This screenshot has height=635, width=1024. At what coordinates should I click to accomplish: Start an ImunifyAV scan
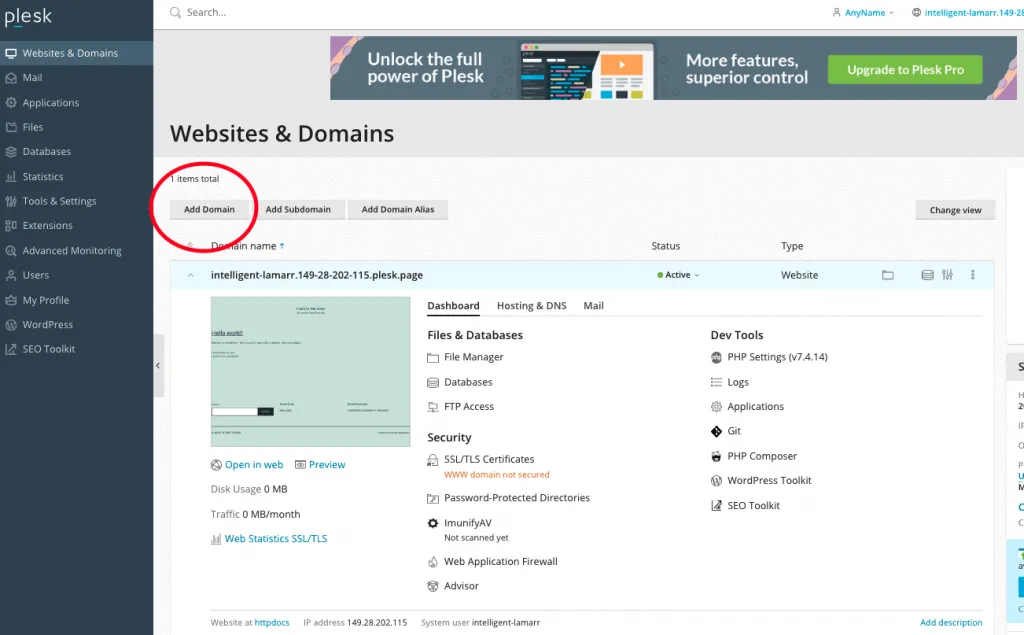(470, 522)
